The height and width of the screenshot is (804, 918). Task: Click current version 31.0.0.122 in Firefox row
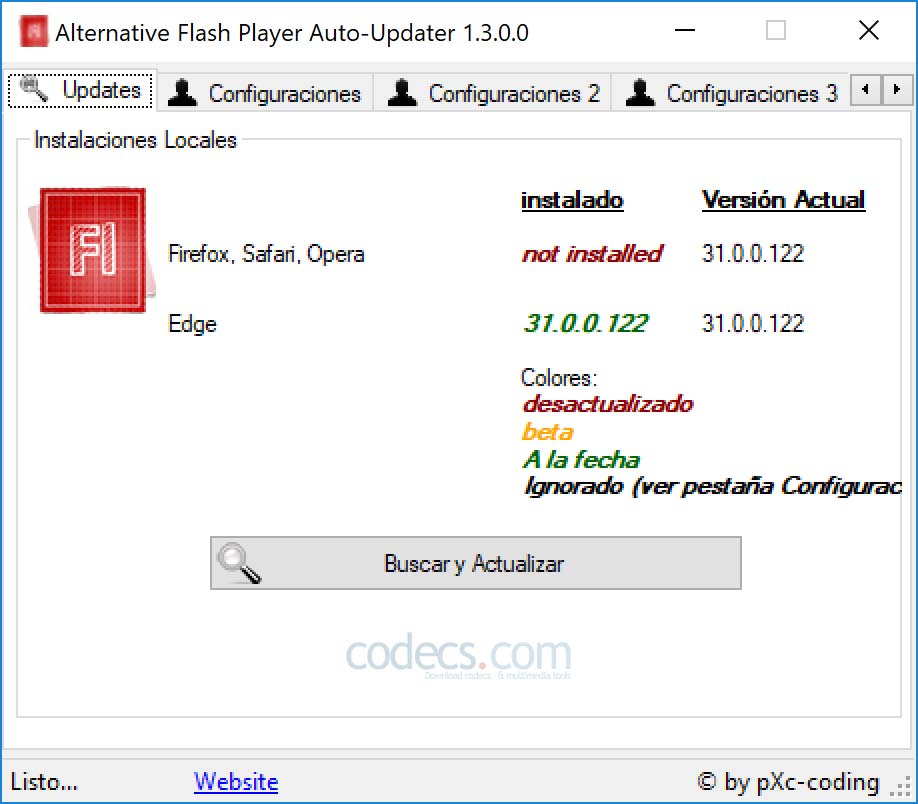coord(753,254)
